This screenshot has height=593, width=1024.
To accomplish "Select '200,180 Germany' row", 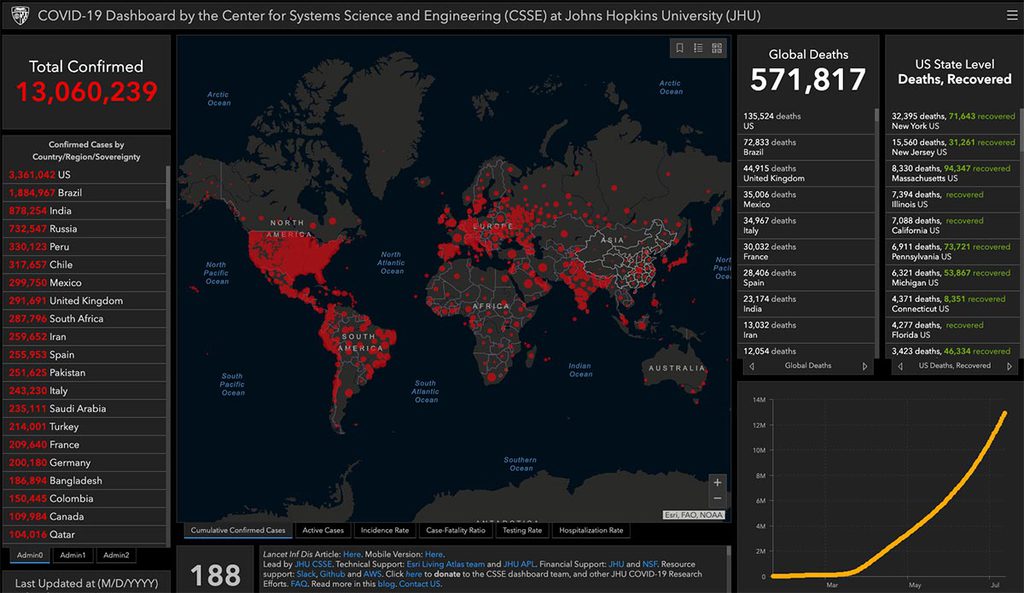I will [x=84, y=462].
